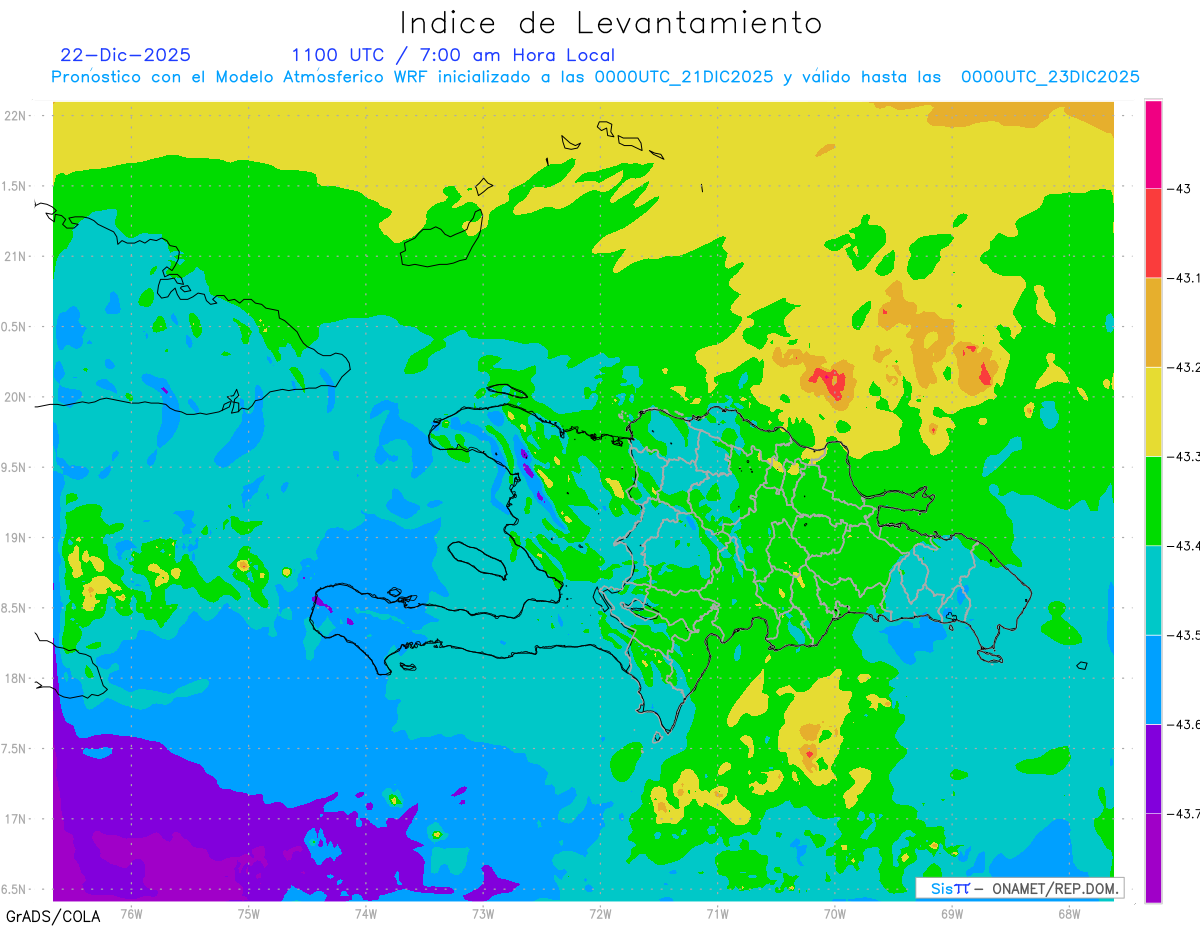The width and height of the screenshot is (1200, 927).
Task: Pick the blue legend color segment
Action: pos(1153,679)
